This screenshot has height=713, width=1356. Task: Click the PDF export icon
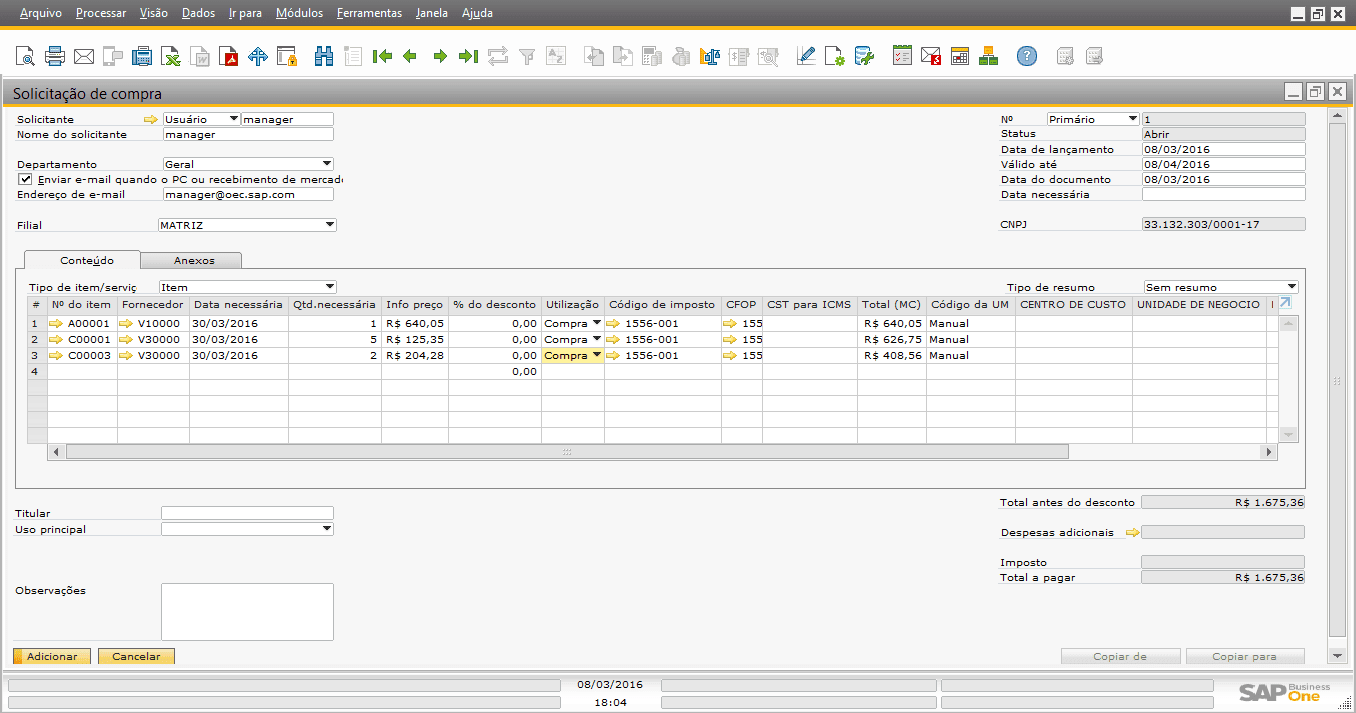click(229, 56)
